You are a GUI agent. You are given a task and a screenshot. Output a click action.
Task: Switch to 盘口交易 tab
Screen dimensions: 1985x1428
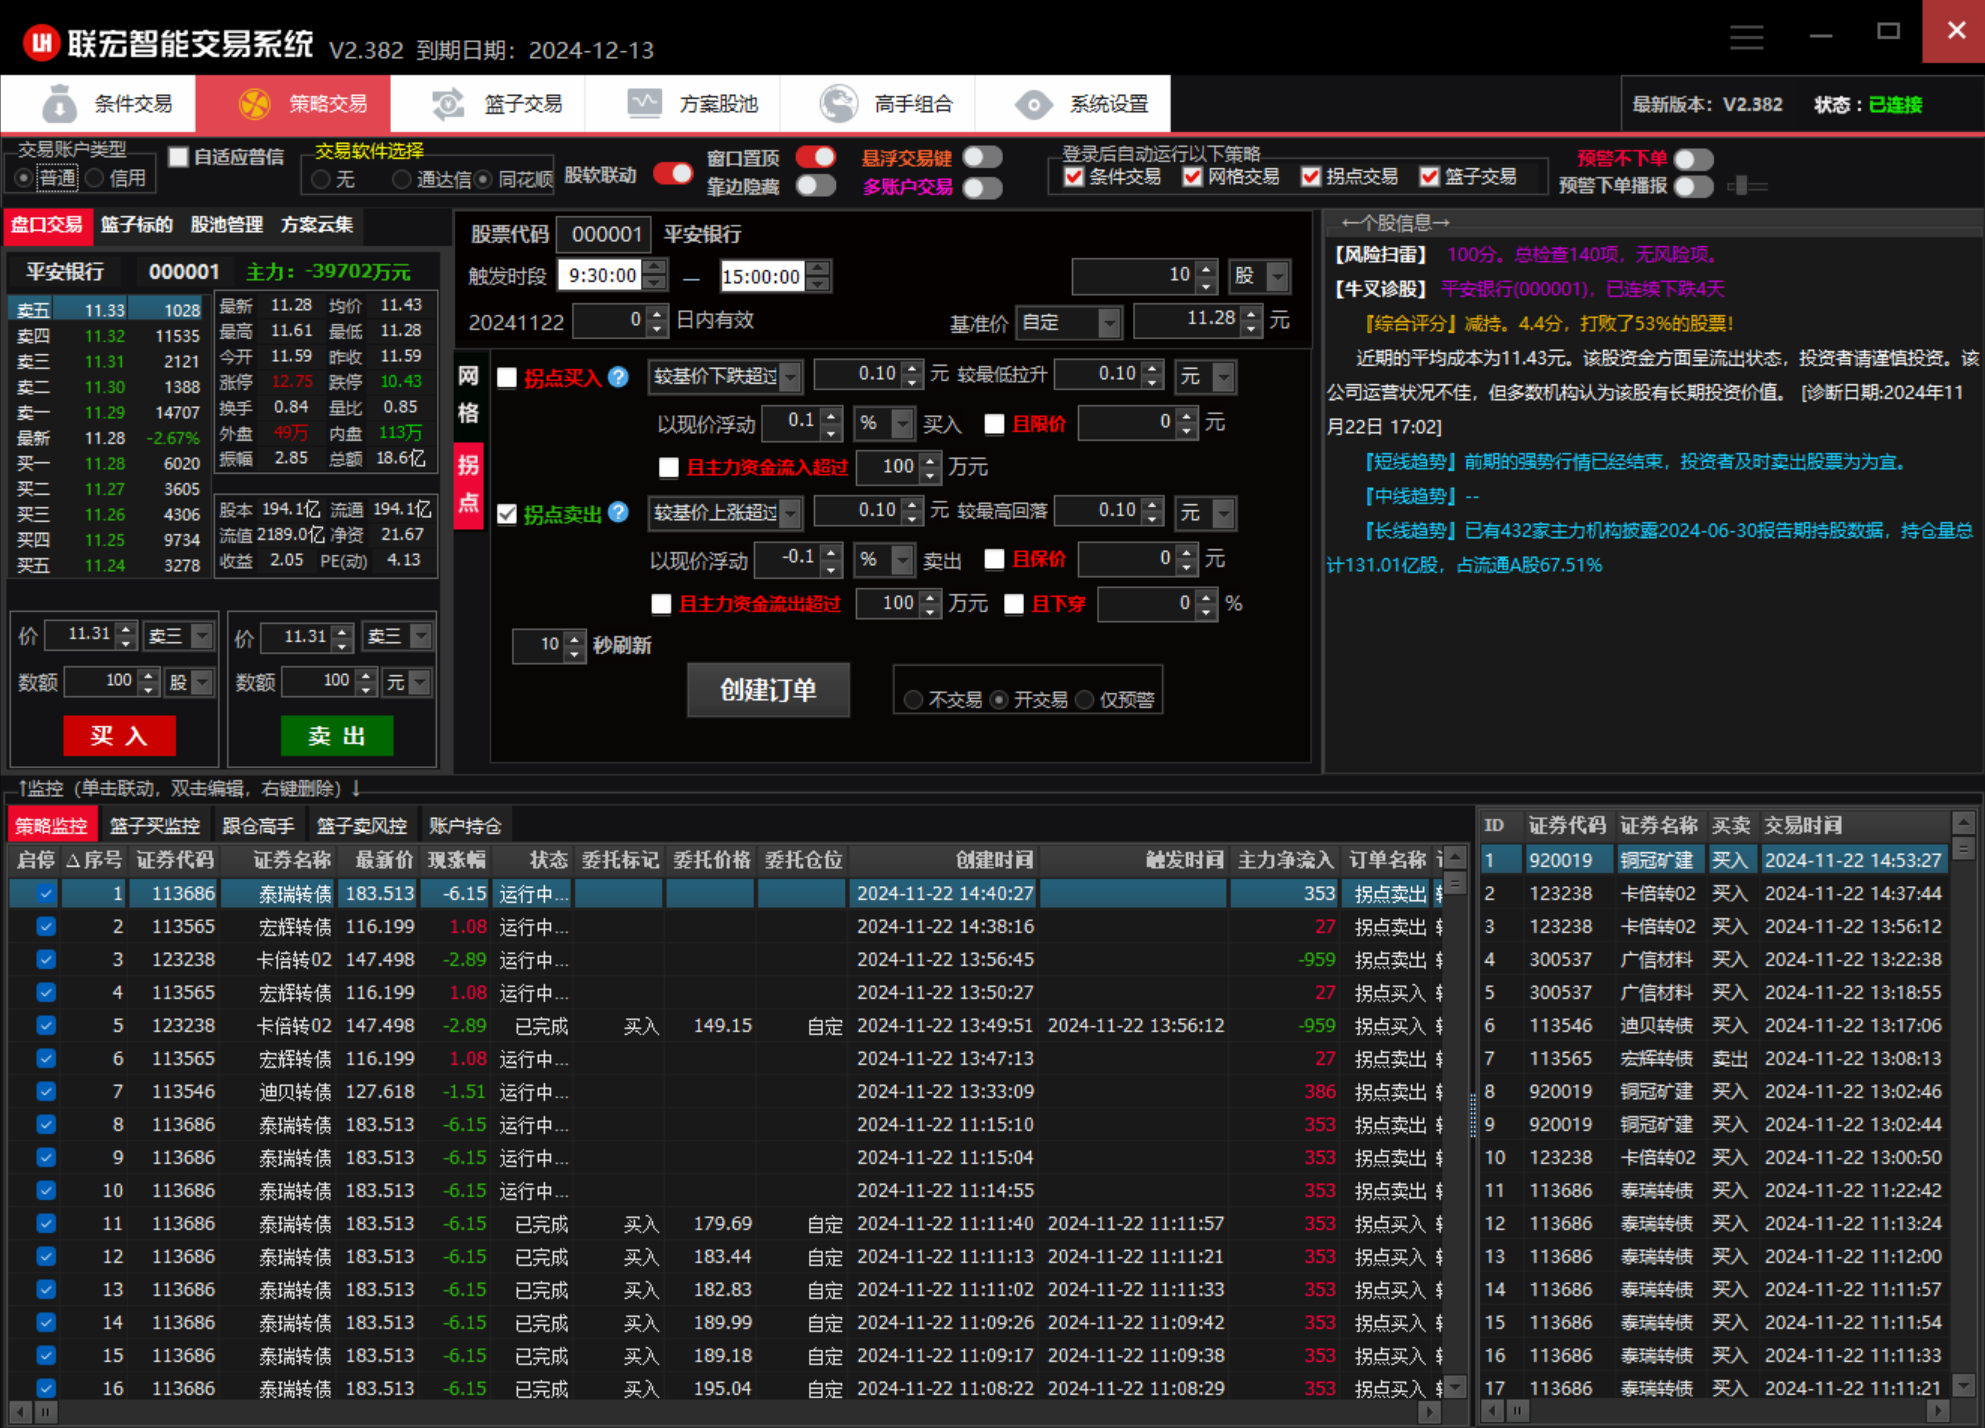click(x=47, y=225)
